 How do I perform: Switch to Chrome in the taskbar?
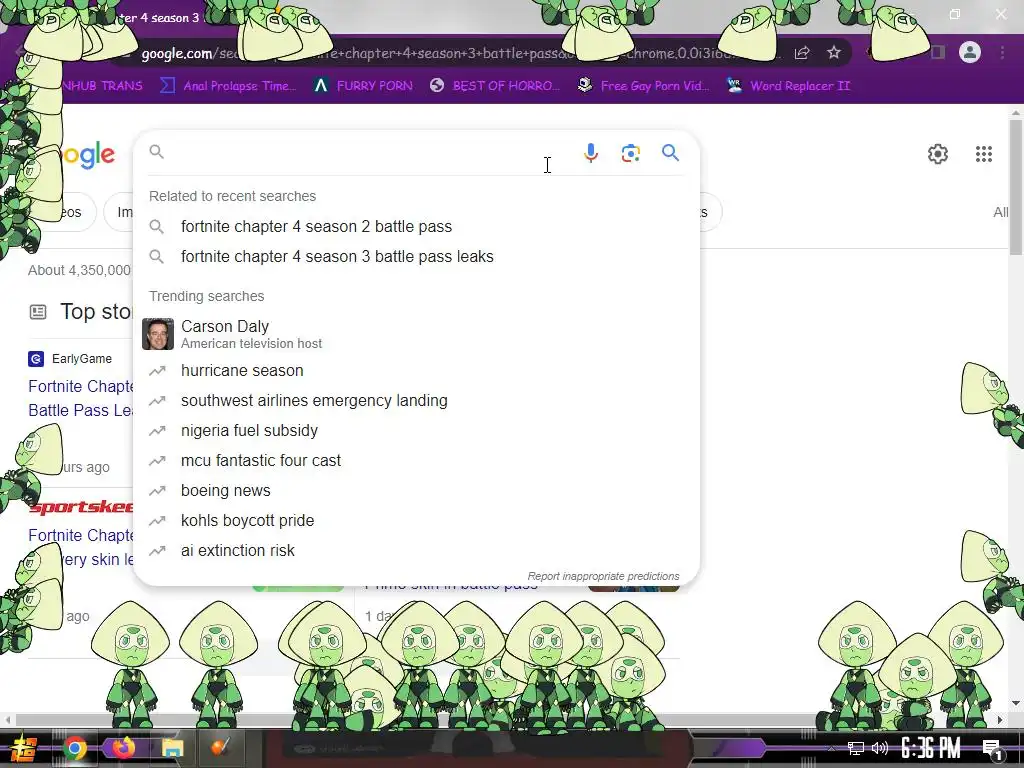pyautogui.click(x=75, y=748)
